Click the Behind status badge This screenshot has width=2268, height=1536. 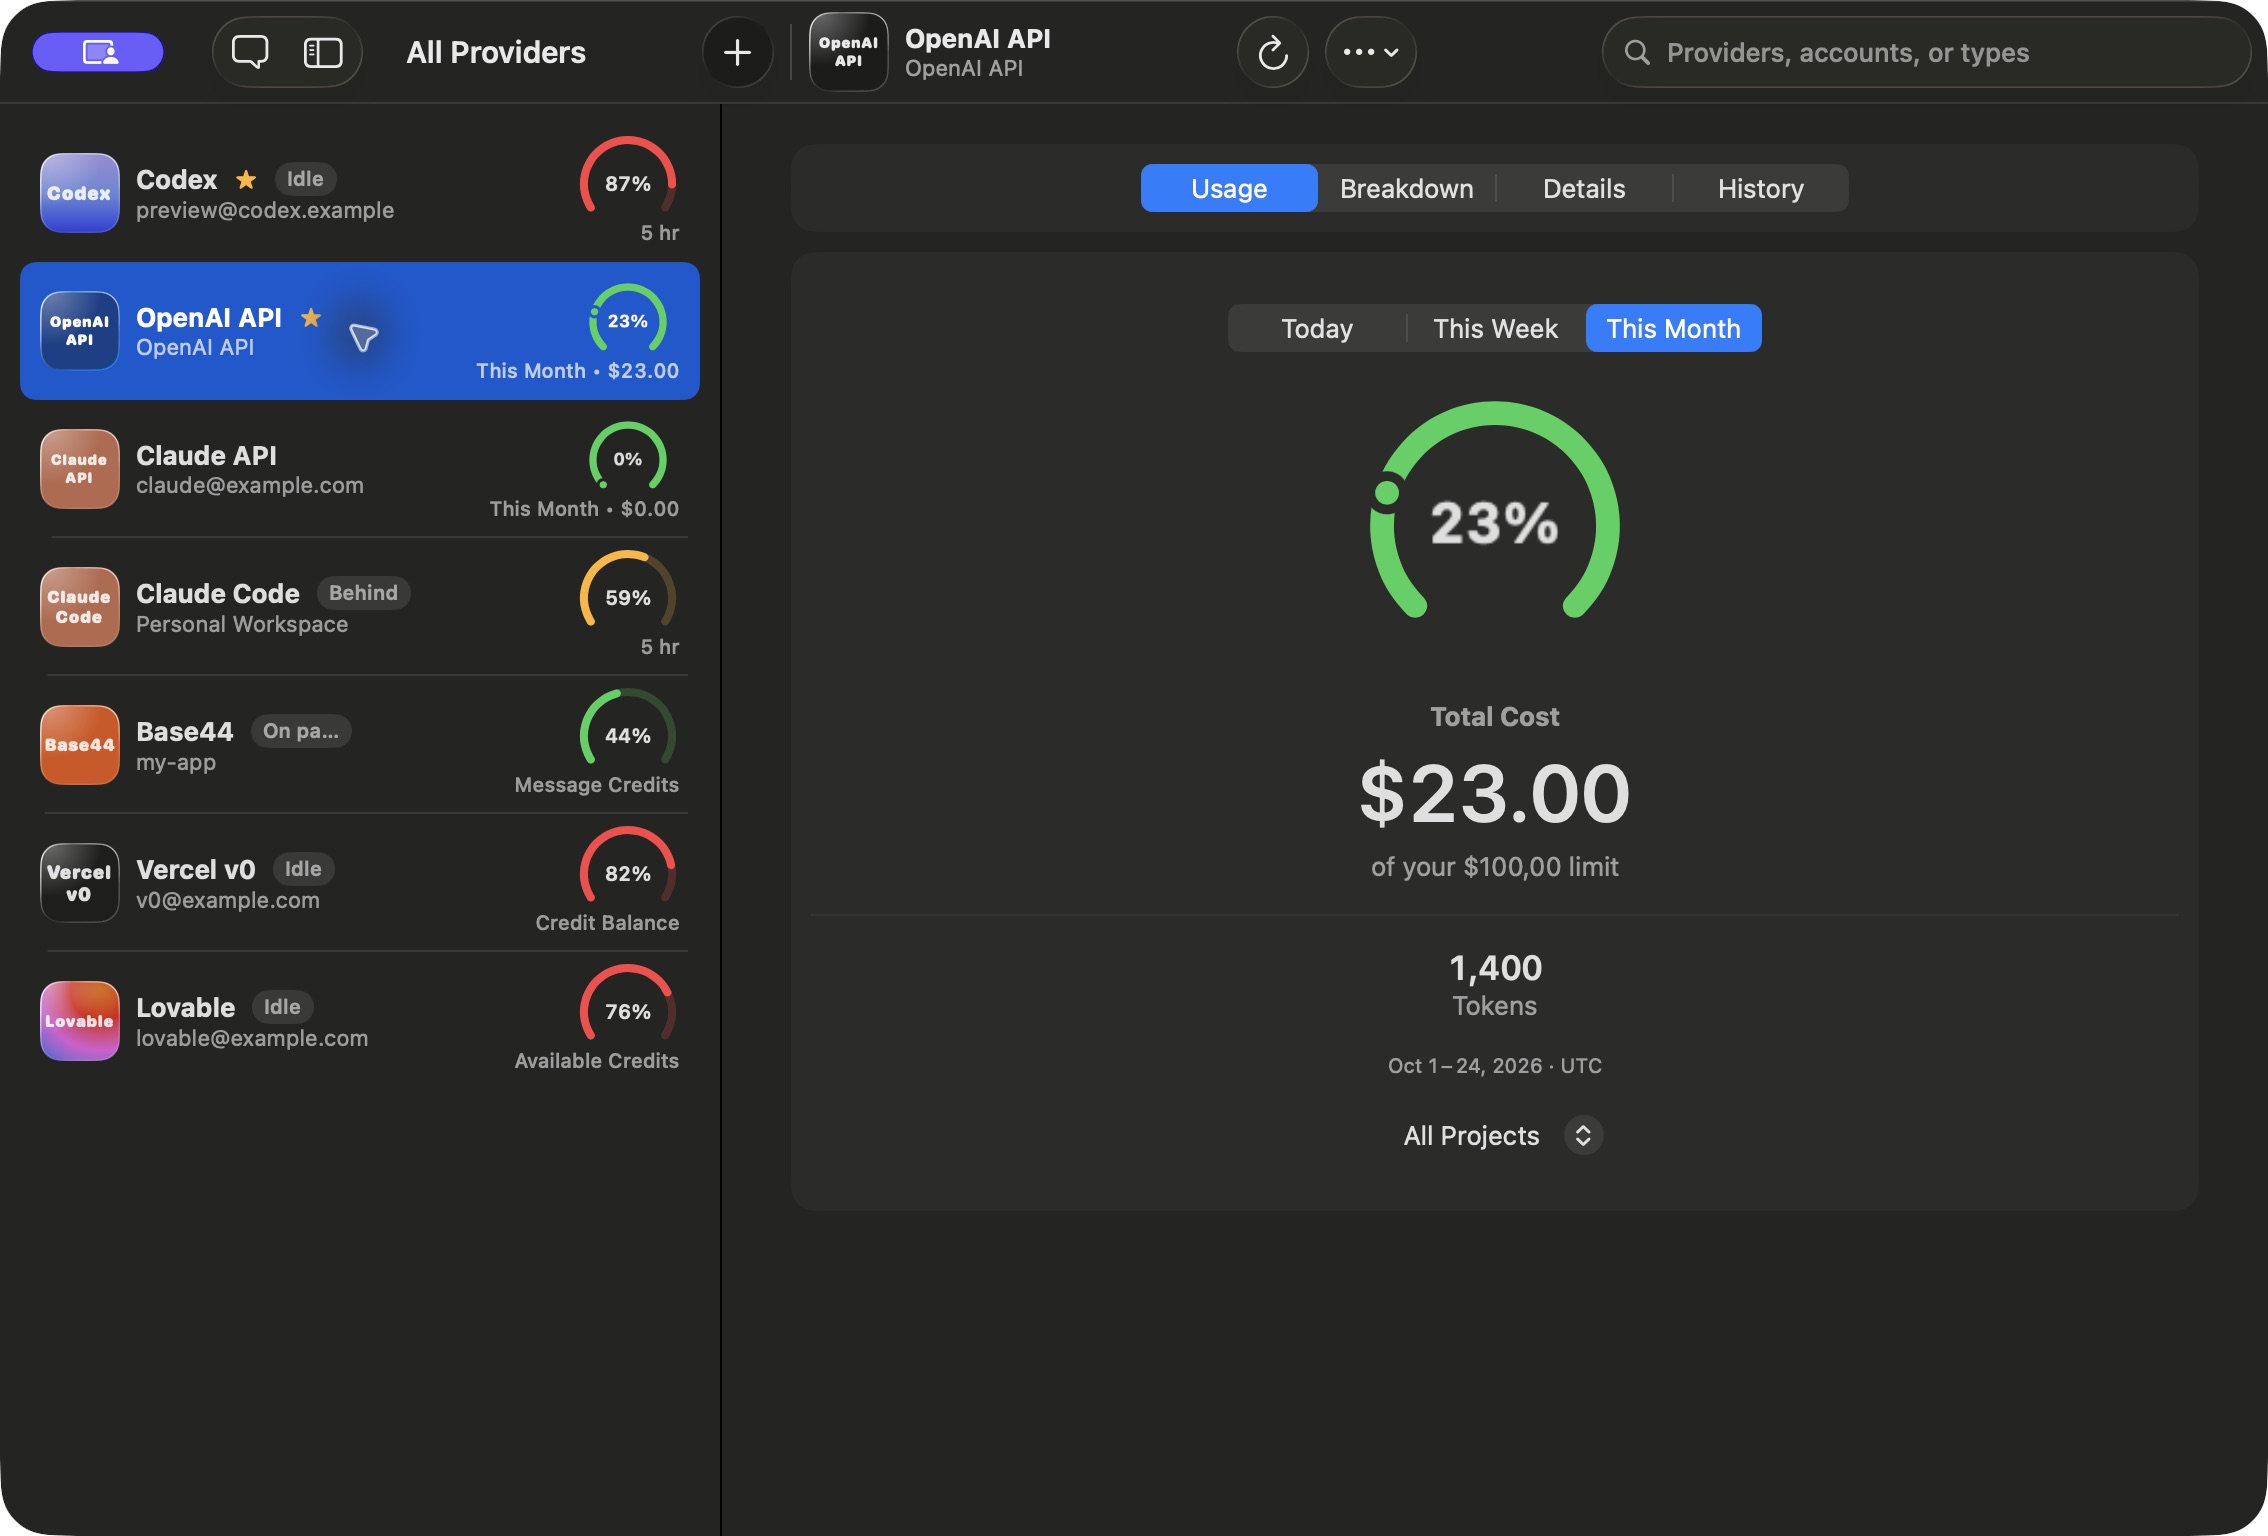pos(363,593)
